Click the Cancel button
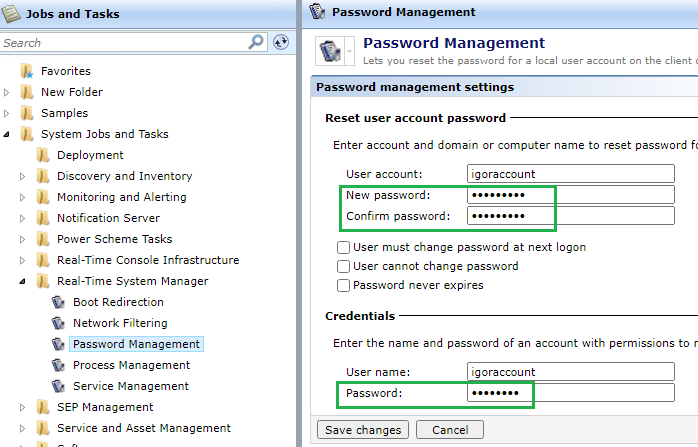 pos(450,430)
